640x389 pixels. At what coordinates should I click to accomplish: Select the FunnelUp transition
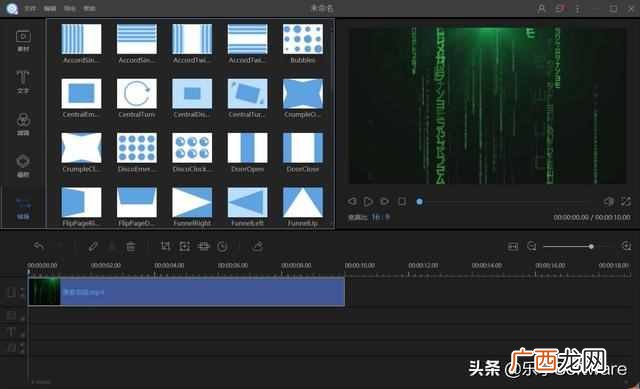tap(303, 202)
